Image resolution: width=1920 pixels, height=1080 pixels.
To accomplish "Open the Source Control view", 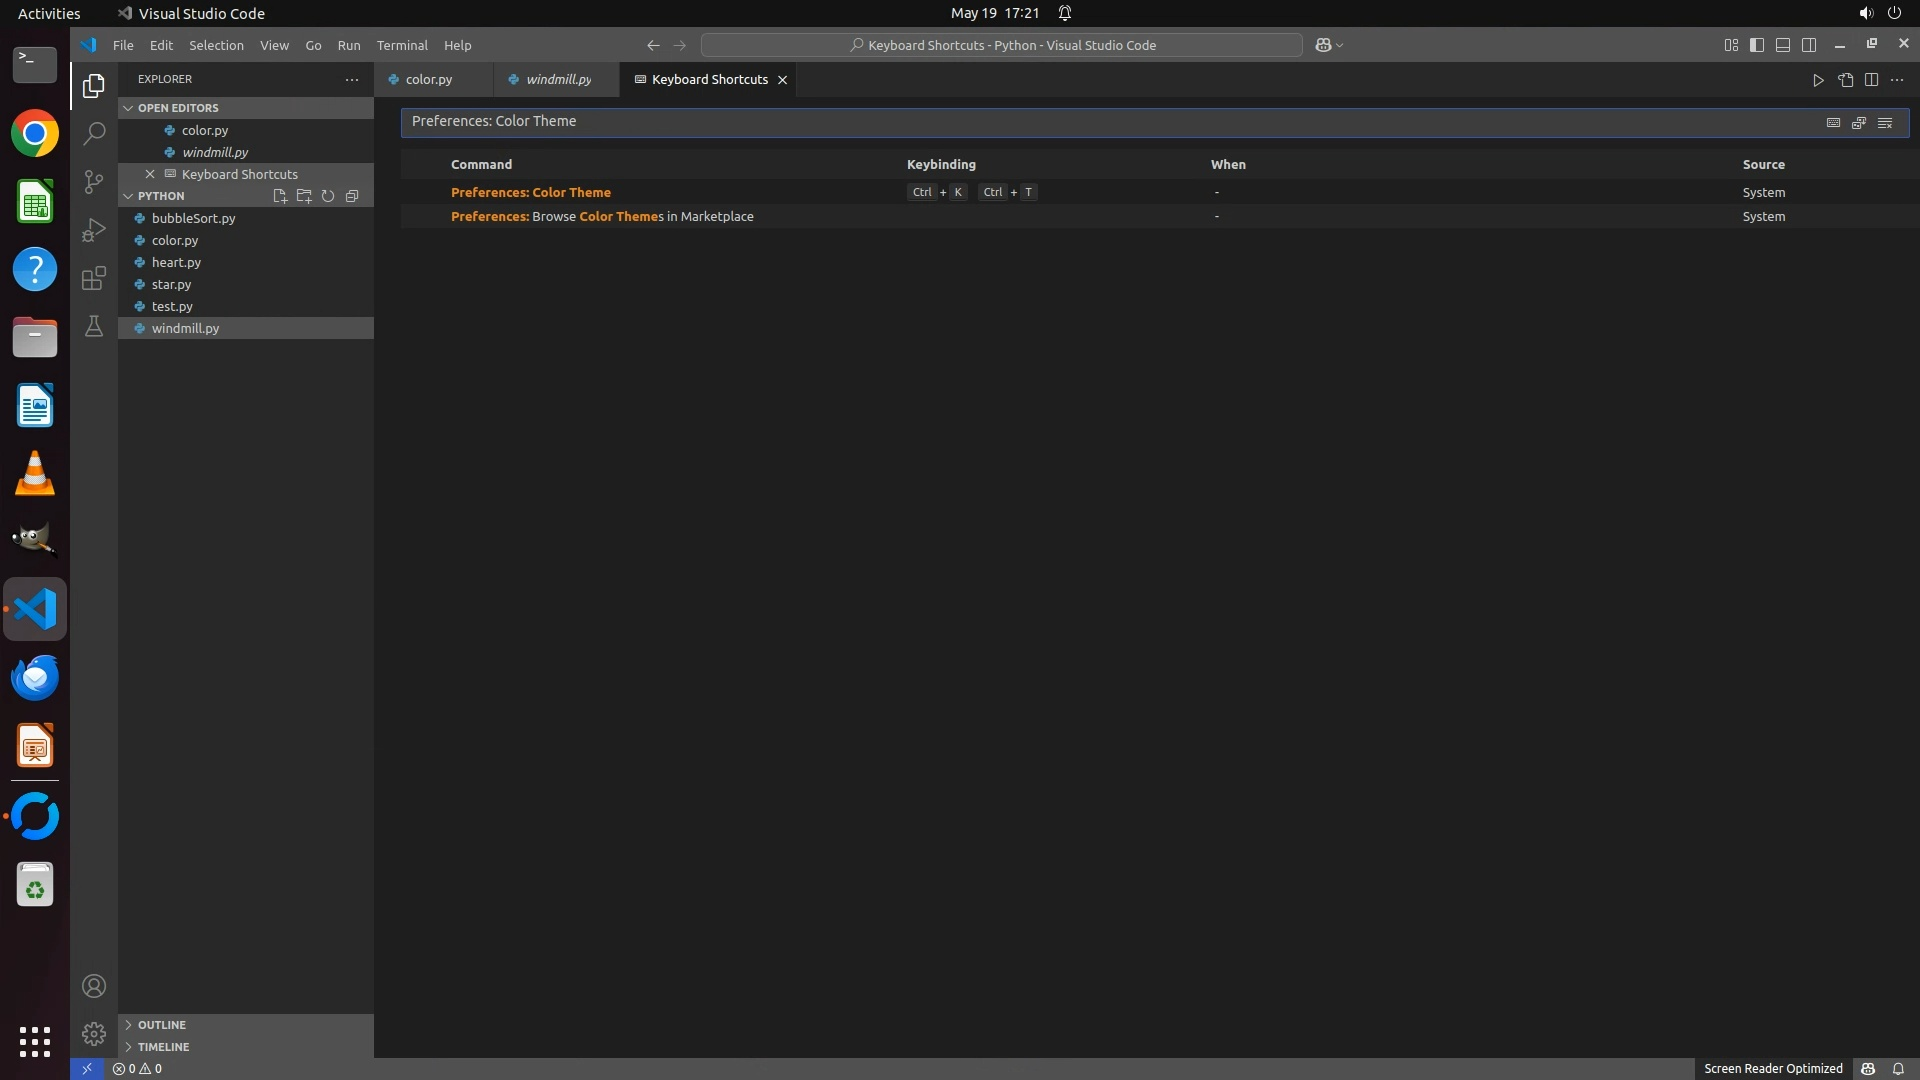I will pyautogui.click(x=94, y=181).
